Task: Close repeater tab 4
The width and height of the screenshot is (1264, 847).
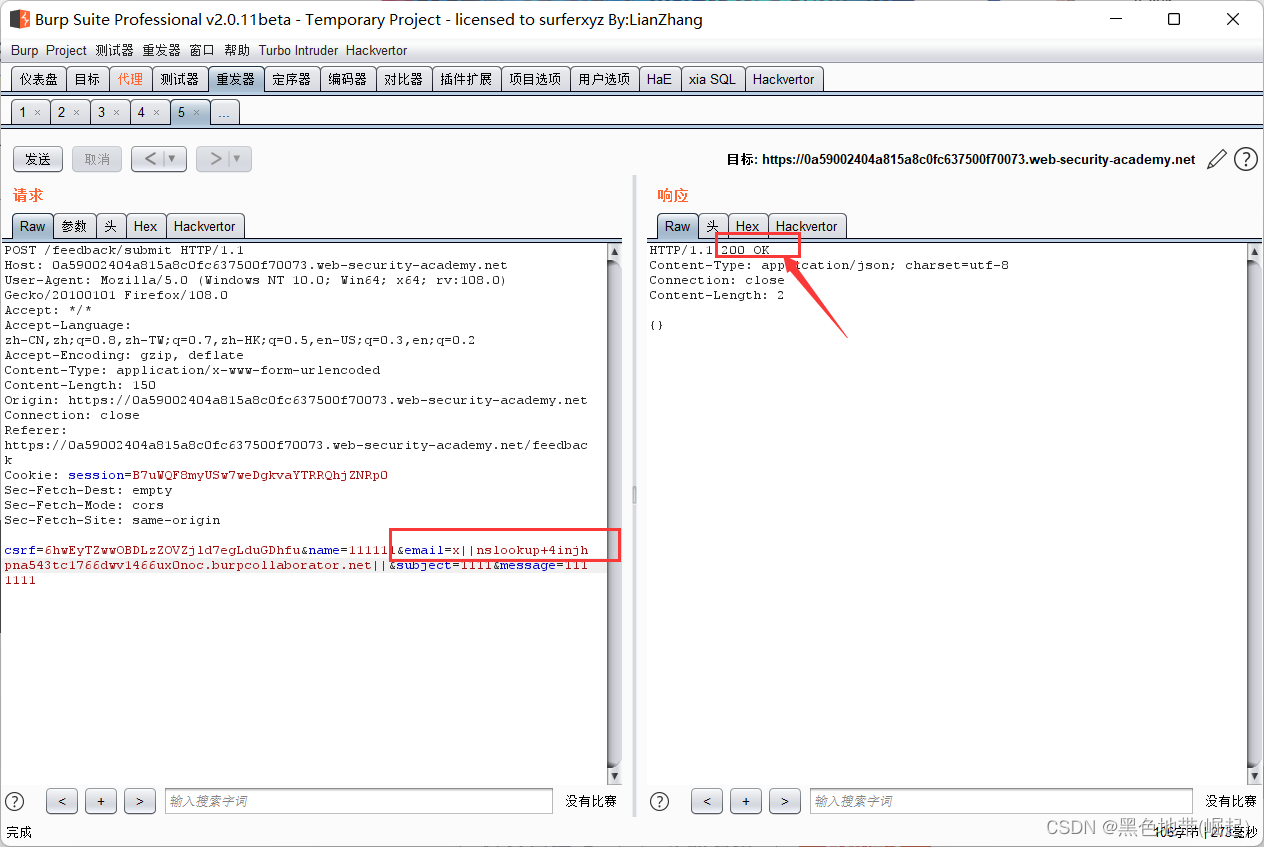Action: tap(156, 113)
